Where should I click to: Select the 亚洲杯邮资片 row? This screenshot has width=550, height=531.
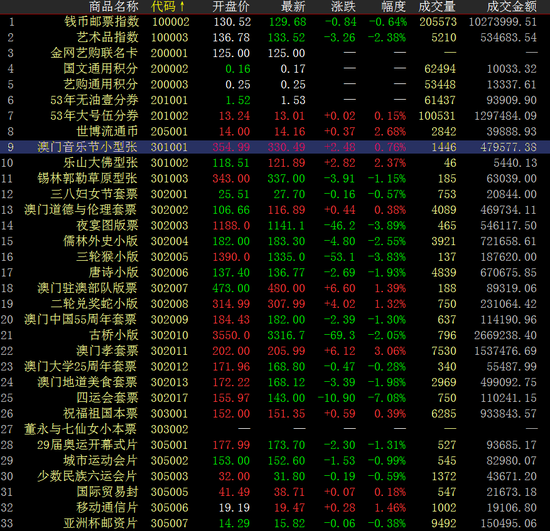[275, 523]
